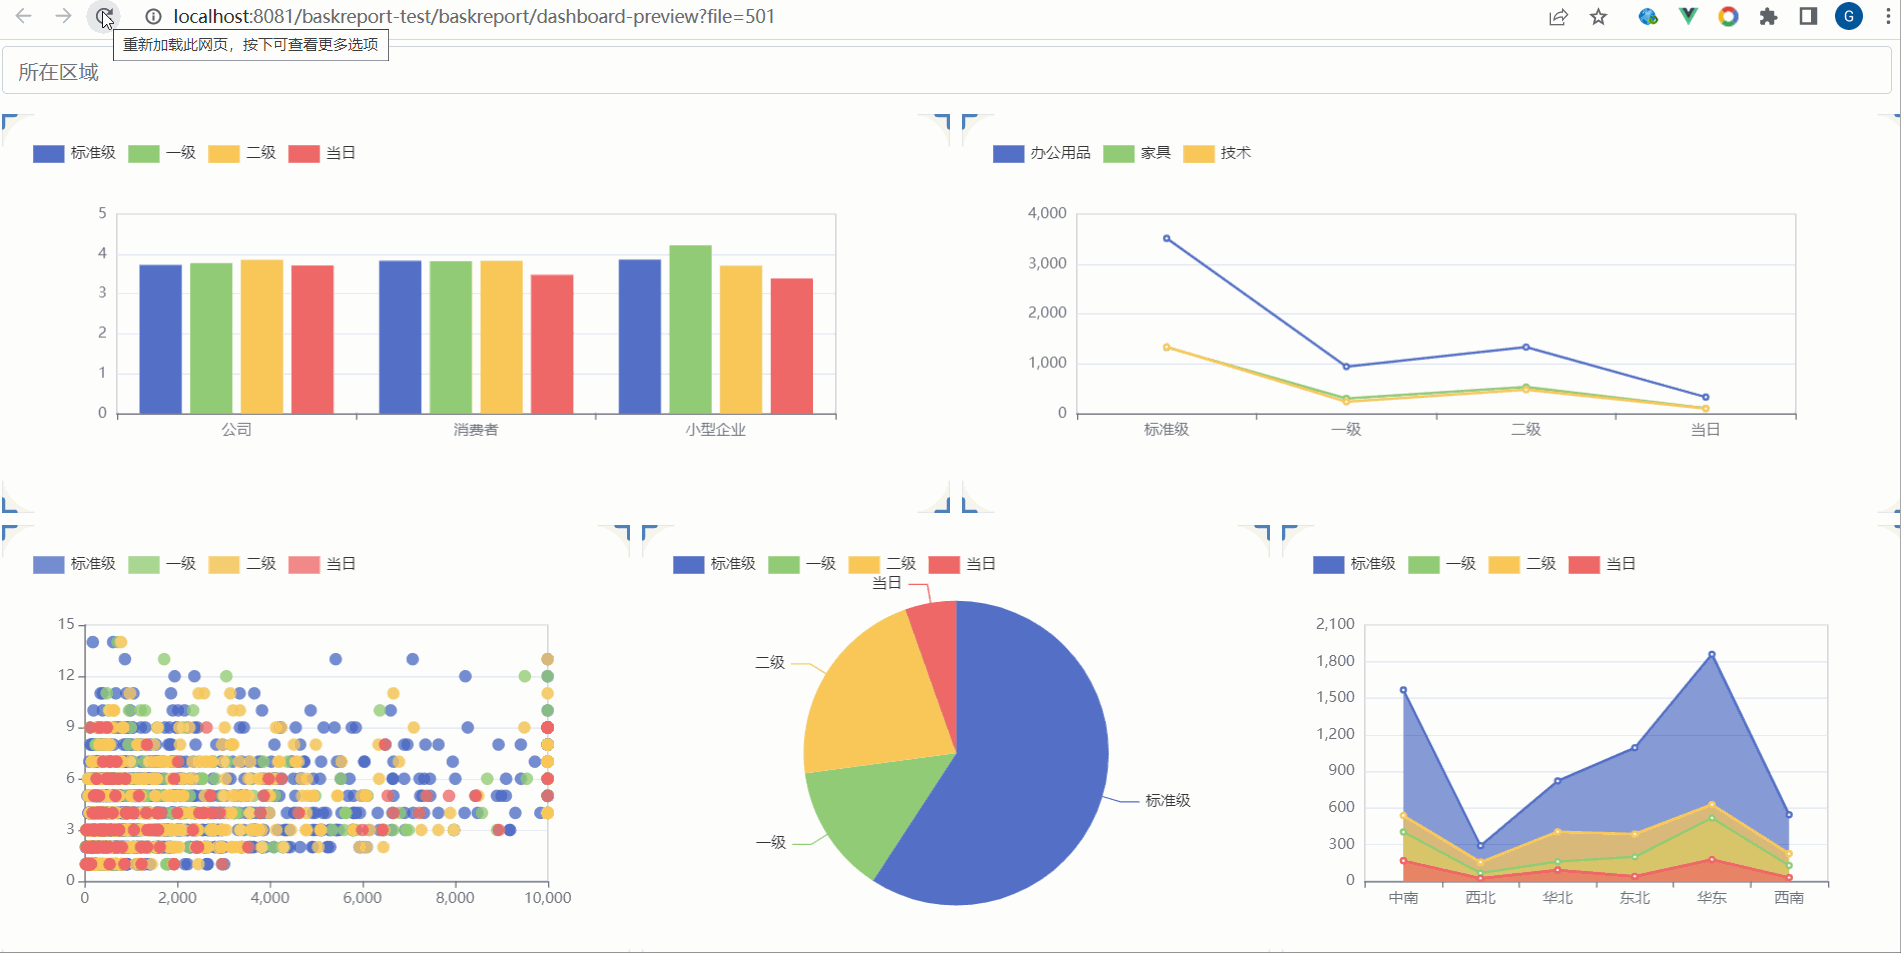Reload the page with refresh icon
This screenshot has height=953, width=1901.
point(103,16)
